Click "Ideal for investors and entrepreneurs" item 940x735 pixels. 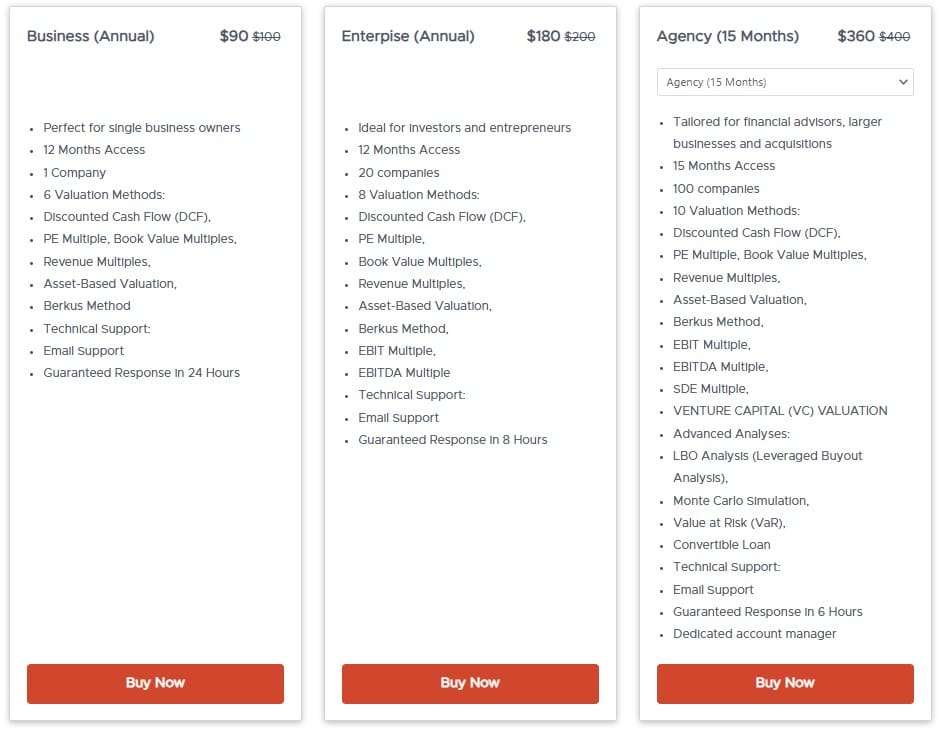click(465, 128)
